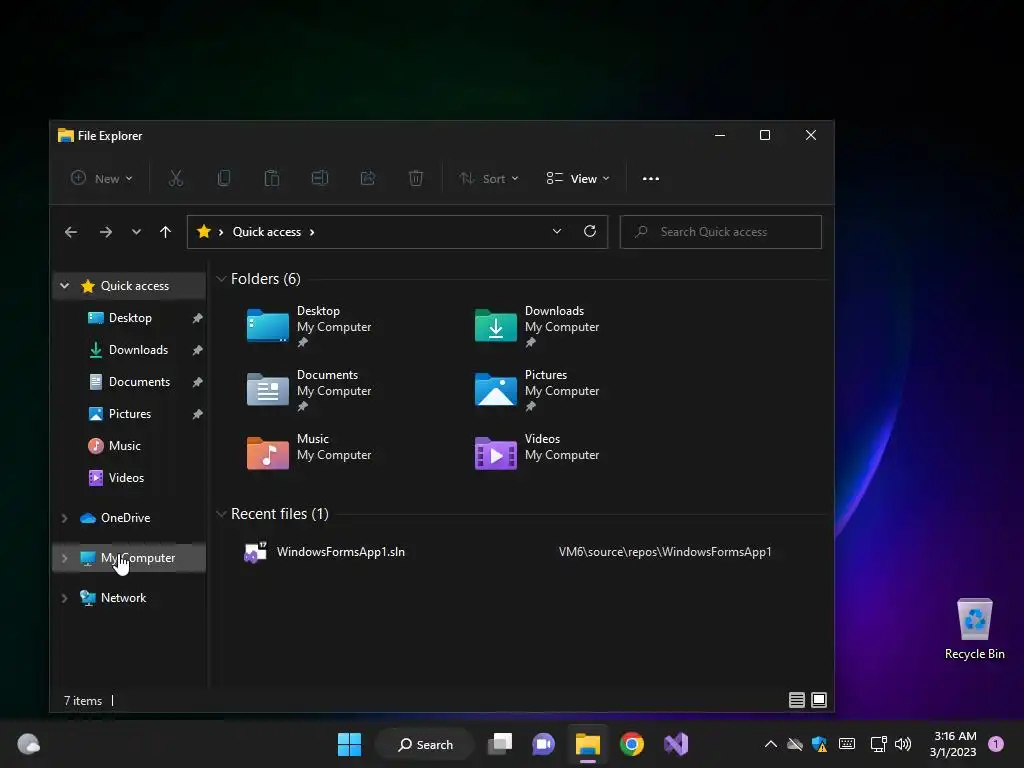The image size is (1024, 768).
Task: Select Pictures in the navigation pane
Action: [129, 414]
